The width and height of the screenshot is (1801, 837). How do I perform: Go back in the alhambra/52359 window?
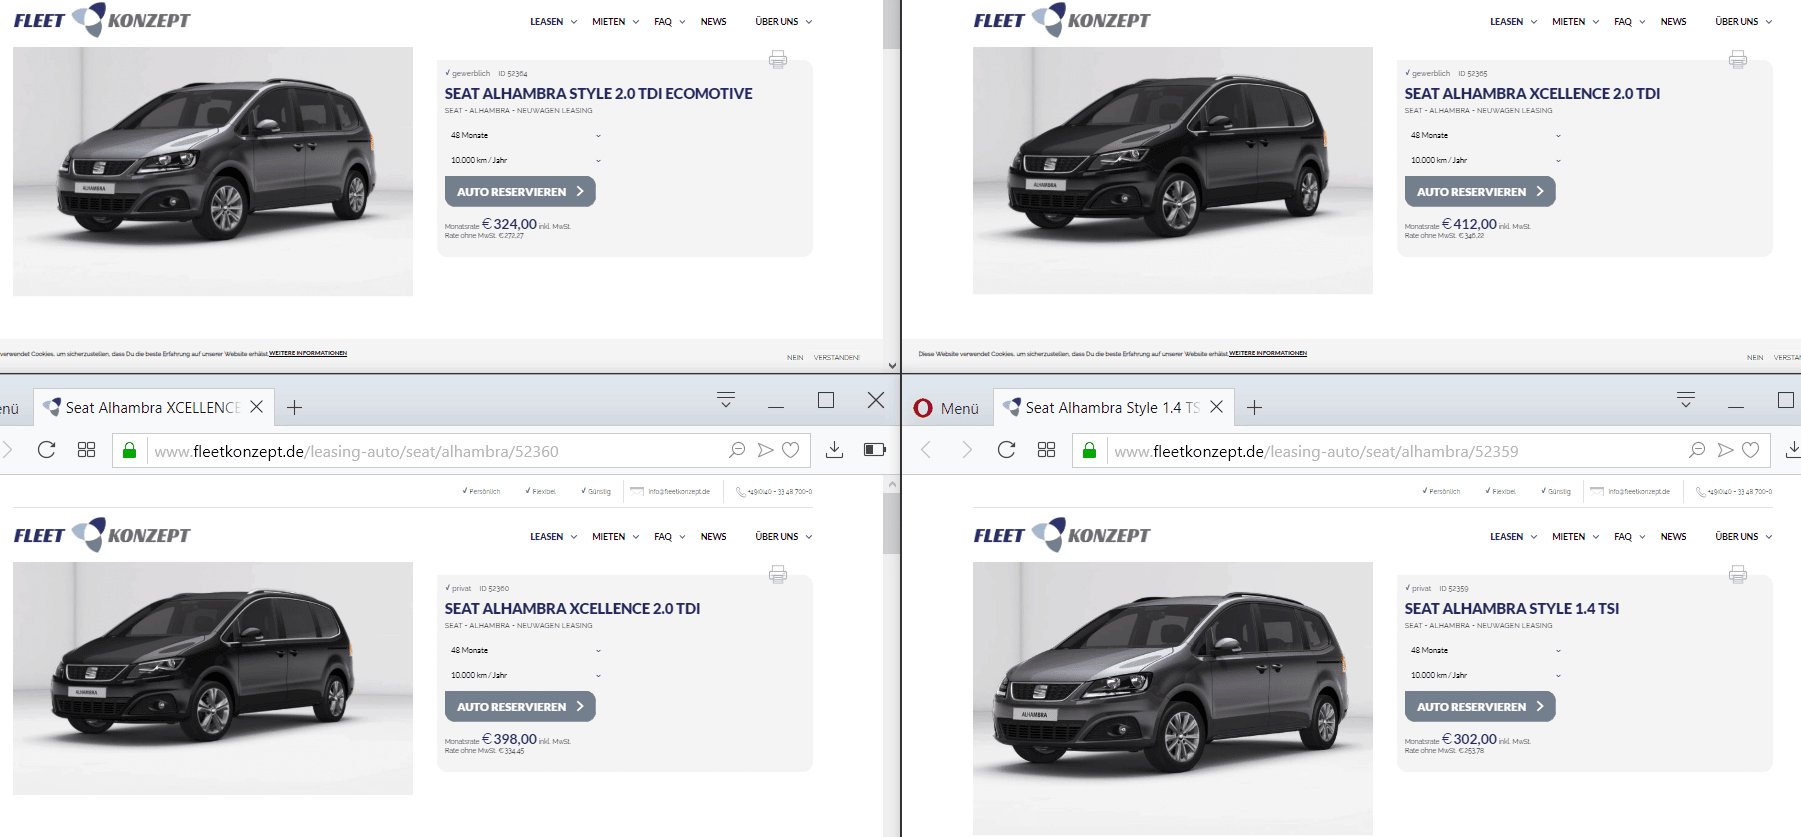coord(926,450)
